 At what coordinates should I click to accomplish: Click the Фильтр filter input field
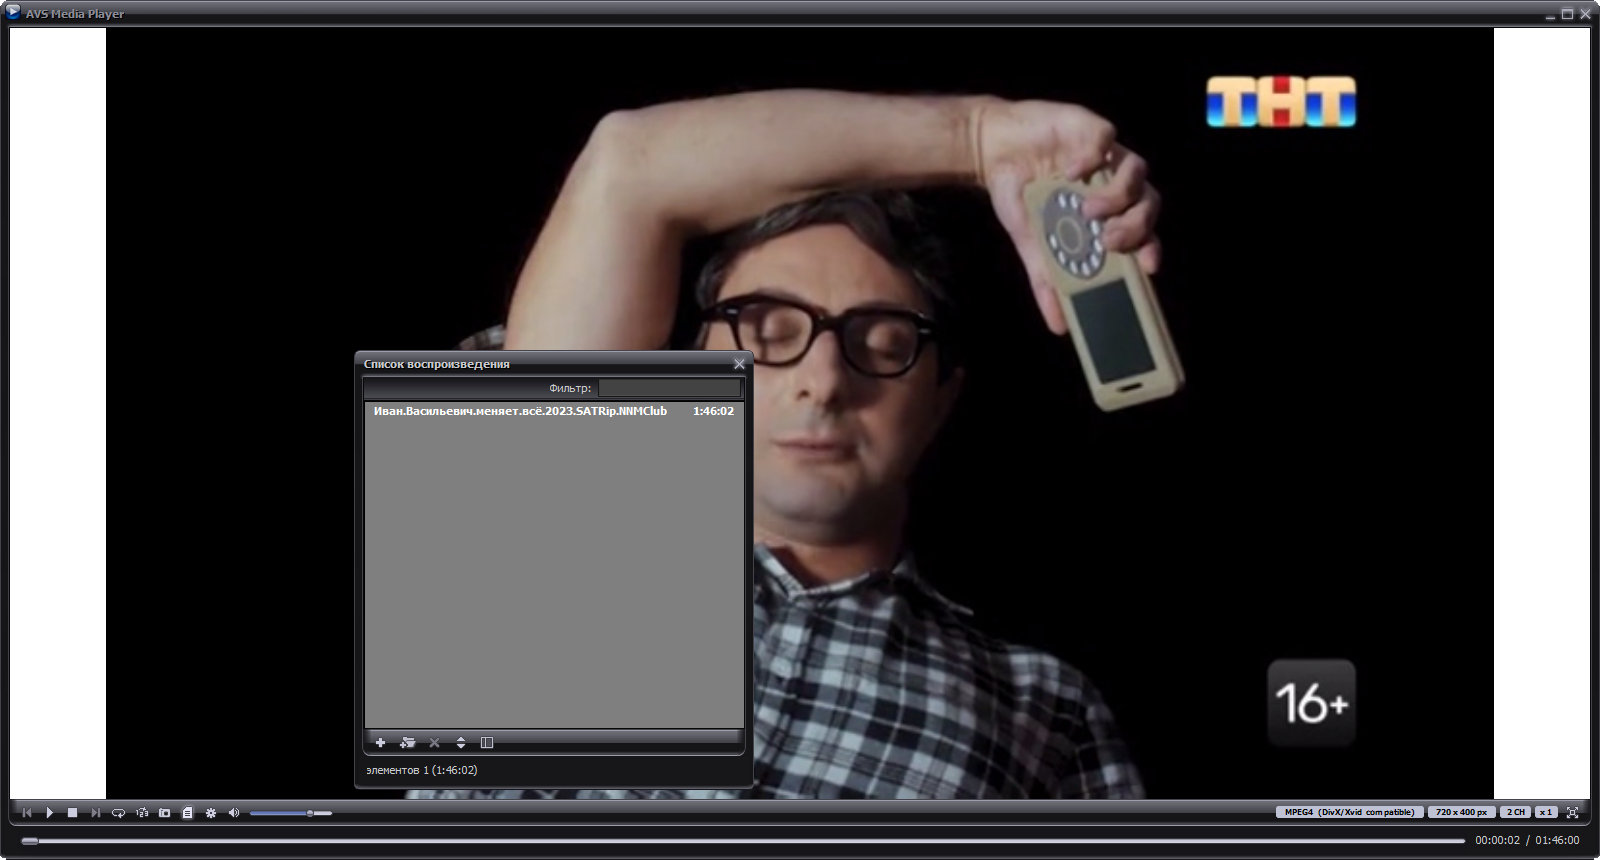click(x=669, y=388)
